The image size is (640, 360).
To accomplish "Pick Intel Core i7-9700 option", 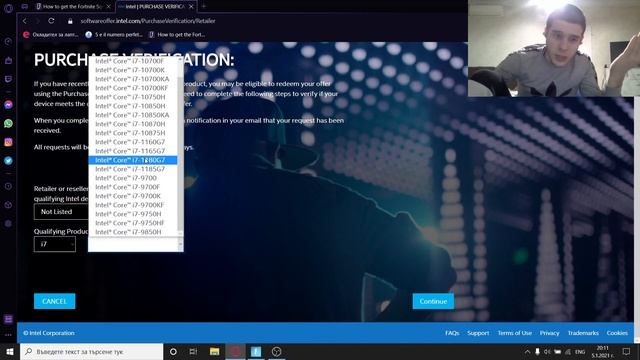I will 133,178.
